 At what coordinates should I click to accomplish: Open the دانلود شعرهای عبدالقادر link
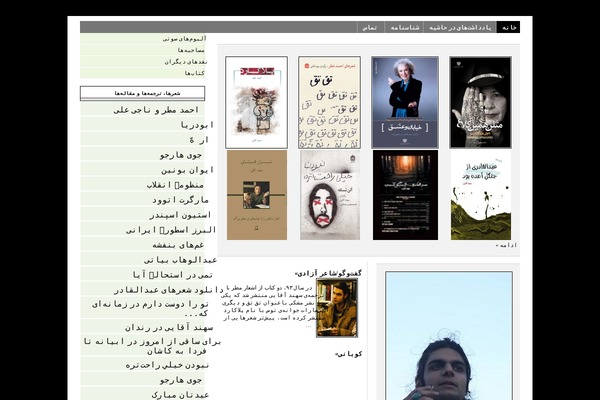pyautogui.click(x=169, y=290)
